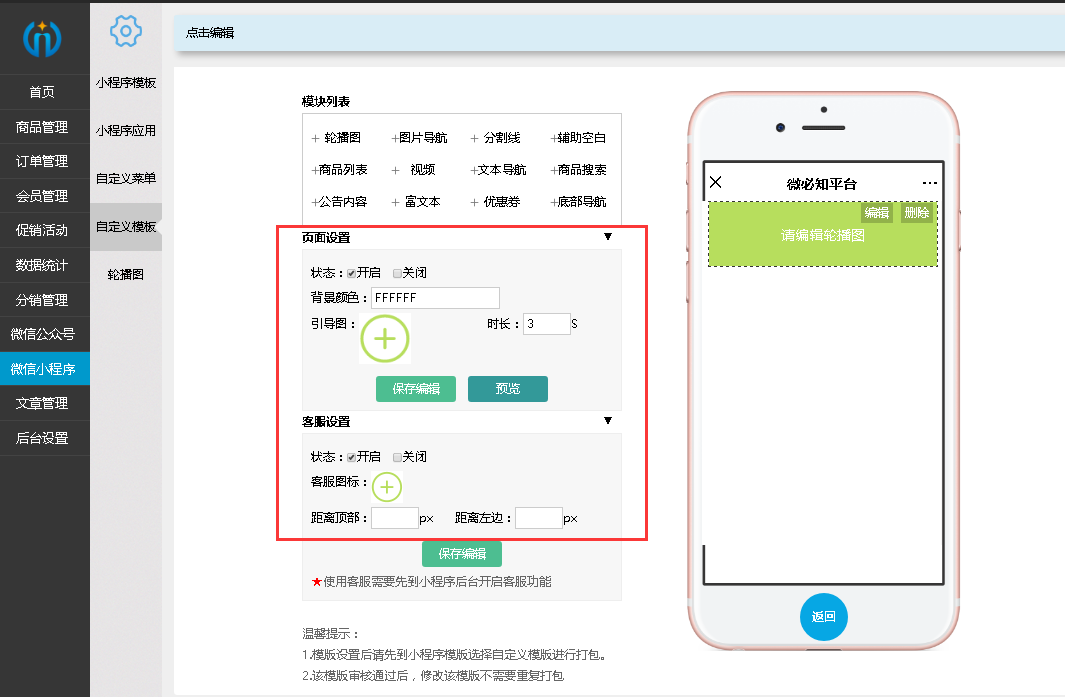The height and width of the screenshot is (697, 1065).
Task: Click the X icon in phone preview
Action: (715, 182)
